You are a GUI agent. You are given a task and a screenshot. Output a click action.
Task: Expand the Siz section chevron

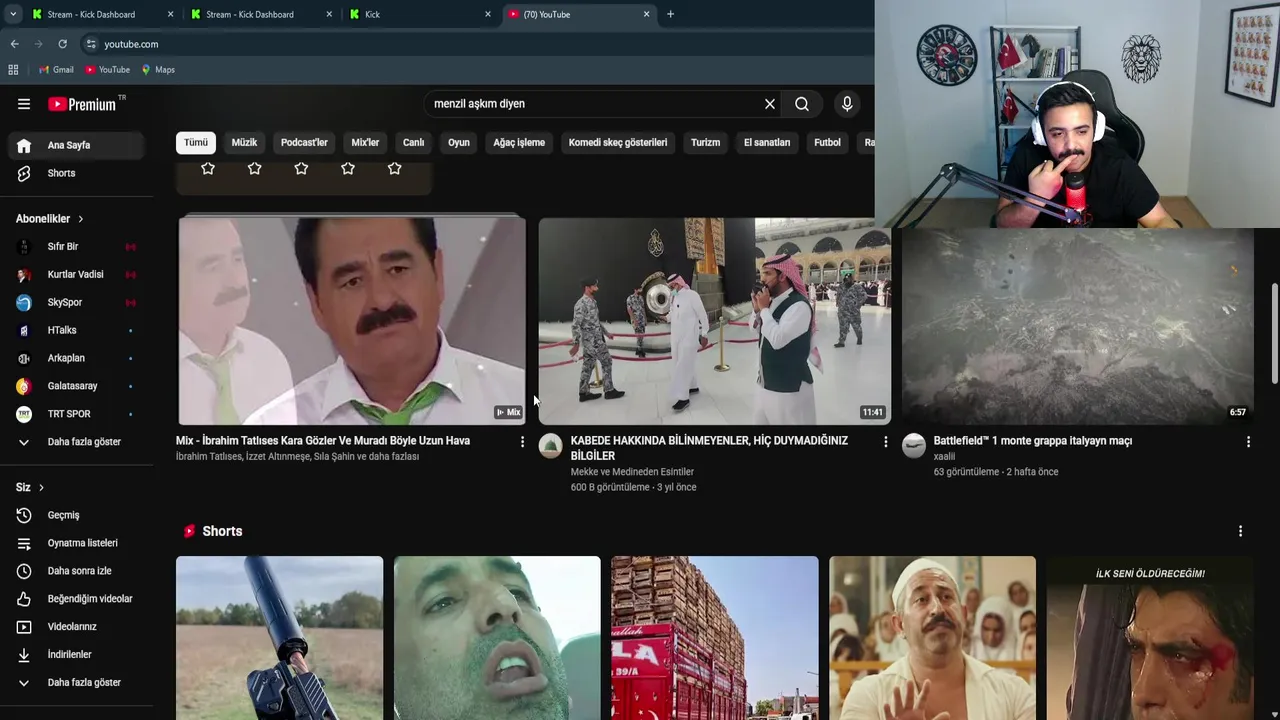[x=41, y=488]
